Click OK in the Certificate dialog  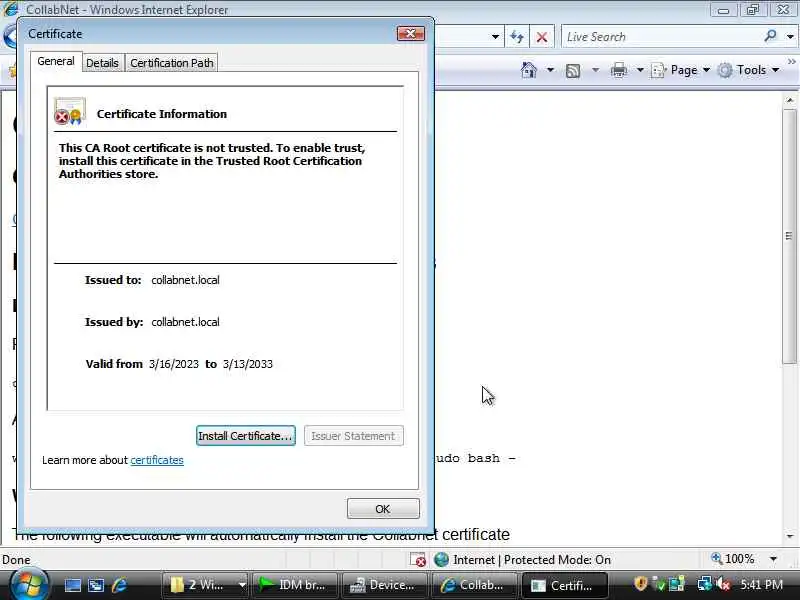click(383, 509)
